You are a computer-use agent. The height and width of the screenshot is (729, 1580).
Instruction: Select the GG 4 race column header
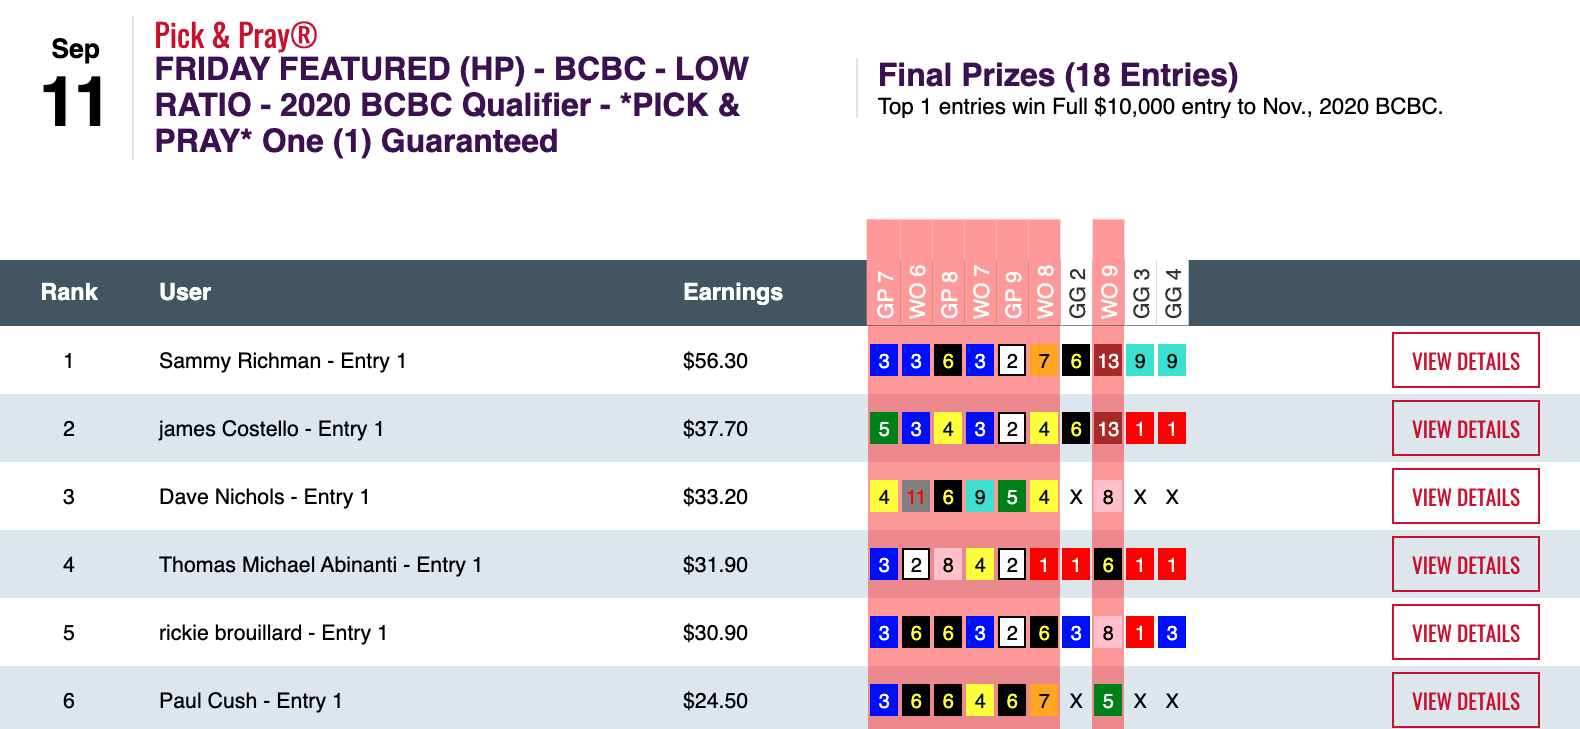point(1172,294)
